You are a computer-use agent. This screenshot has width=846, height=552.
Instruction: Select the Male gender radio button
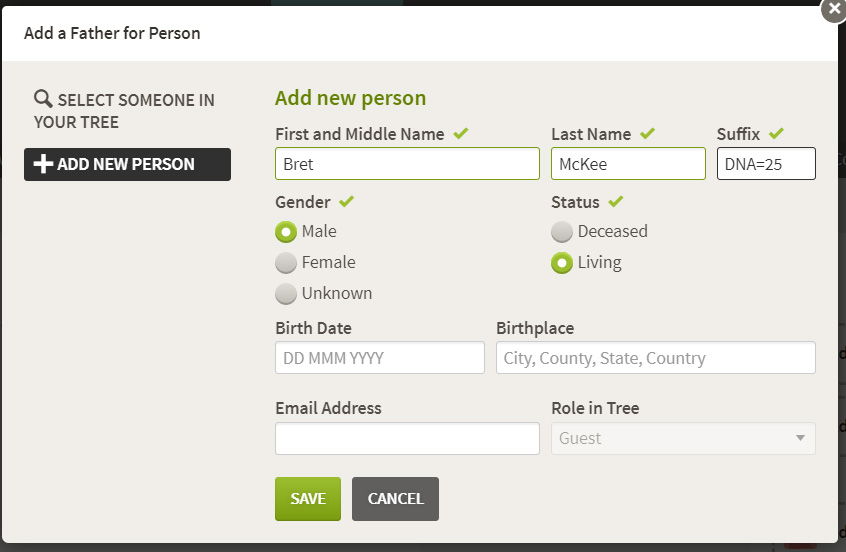(286, 232)
